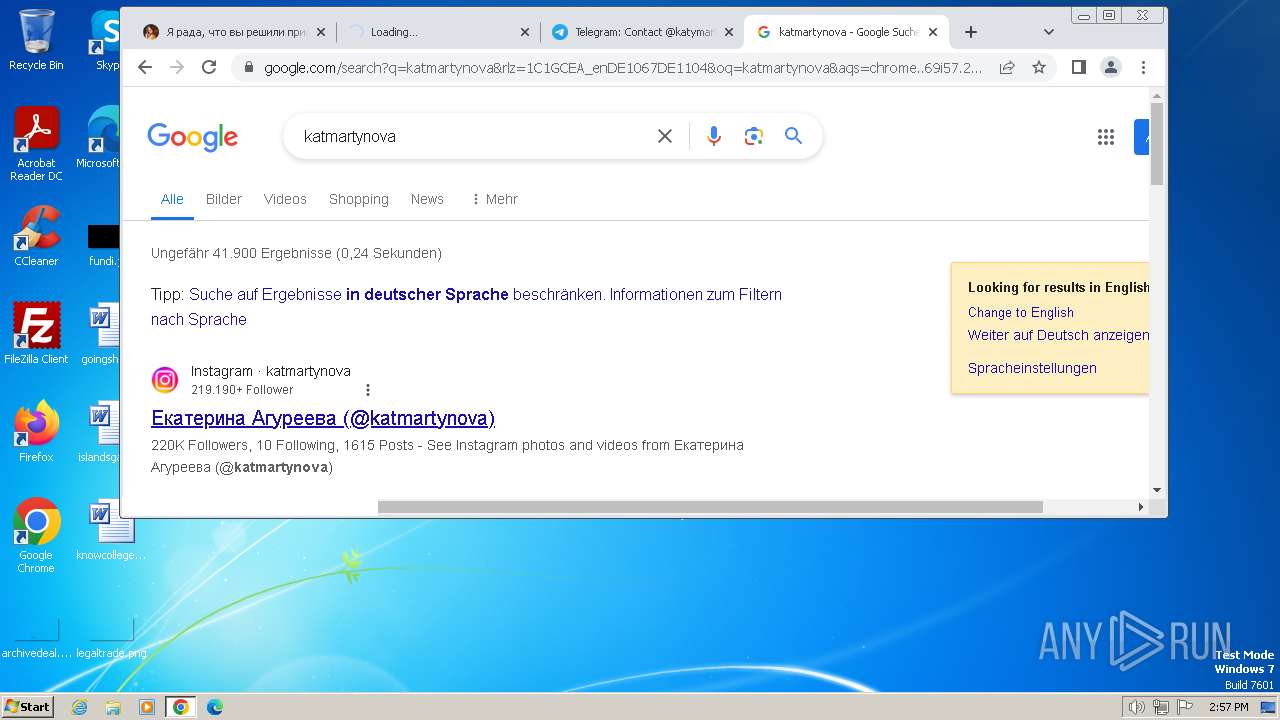Start voice search with microphone icon
Screen dimensions: 1280x720
click(713, 136)
